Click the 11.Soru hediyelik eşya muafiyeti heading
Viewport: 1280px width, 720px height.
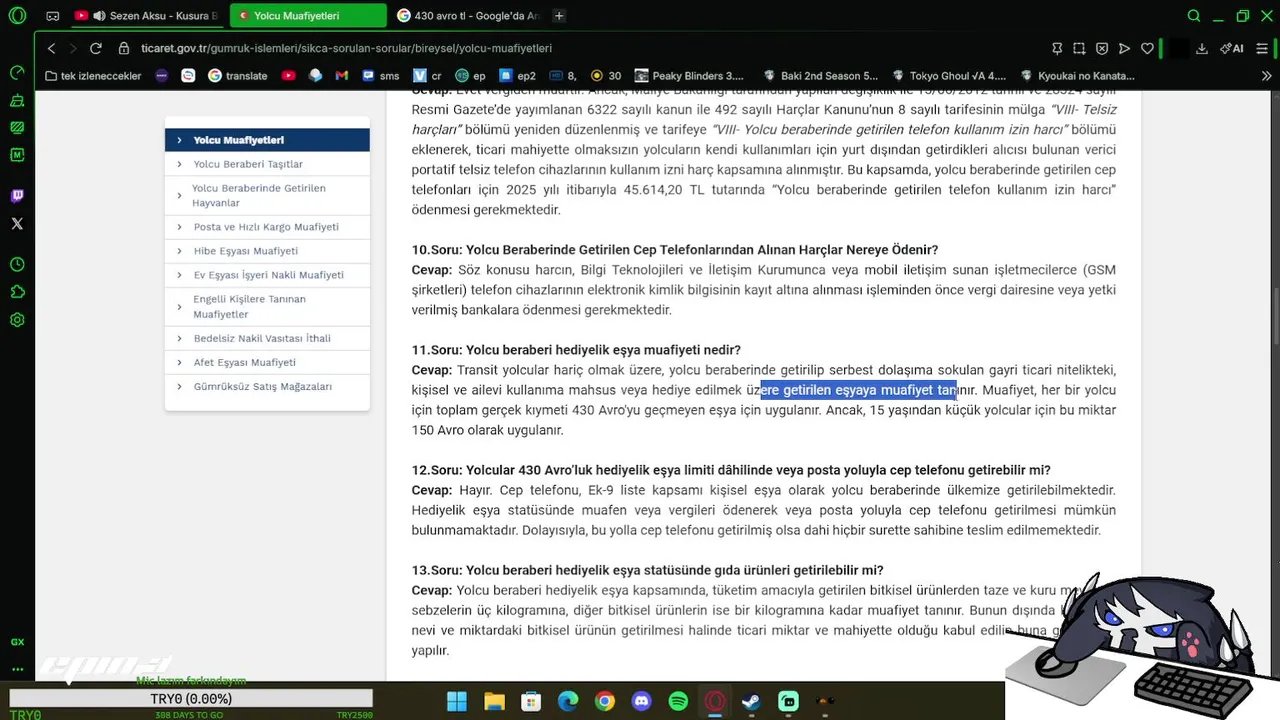click(576, 350)
